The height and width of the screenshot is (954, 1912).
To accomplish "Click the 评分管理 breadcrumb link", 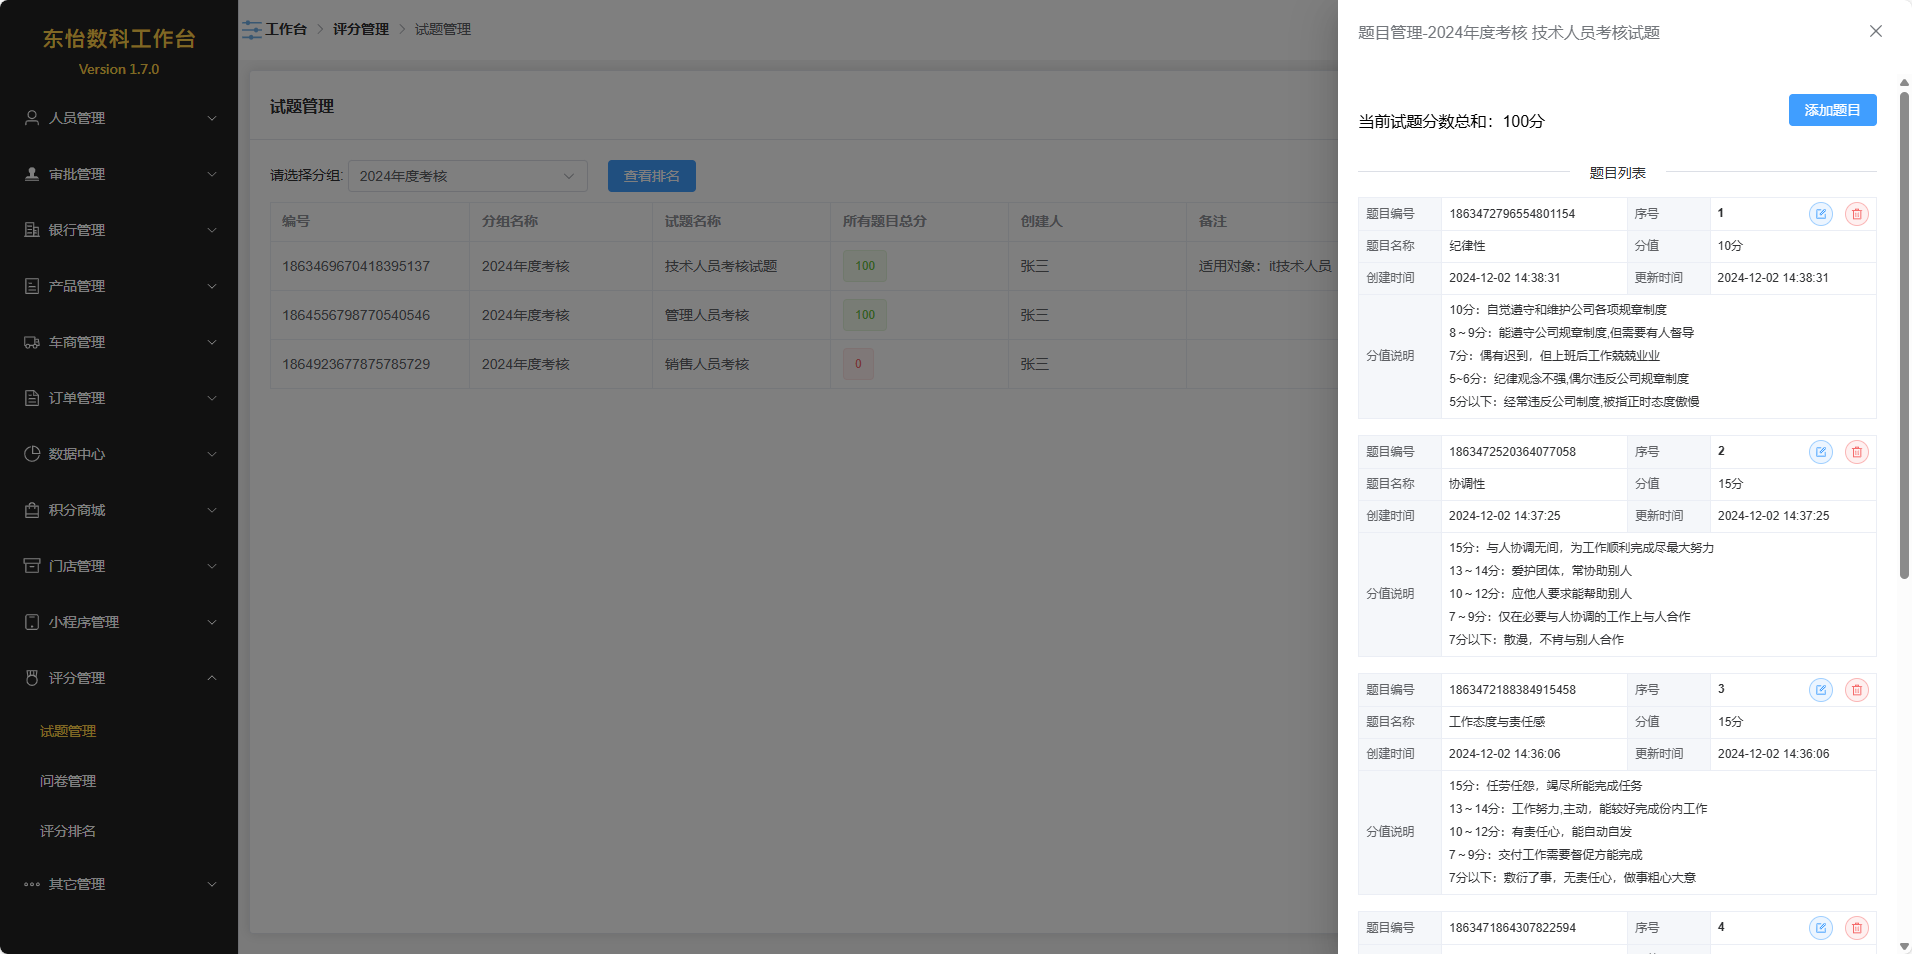I will pyautogui.click(x=360, y=30).
